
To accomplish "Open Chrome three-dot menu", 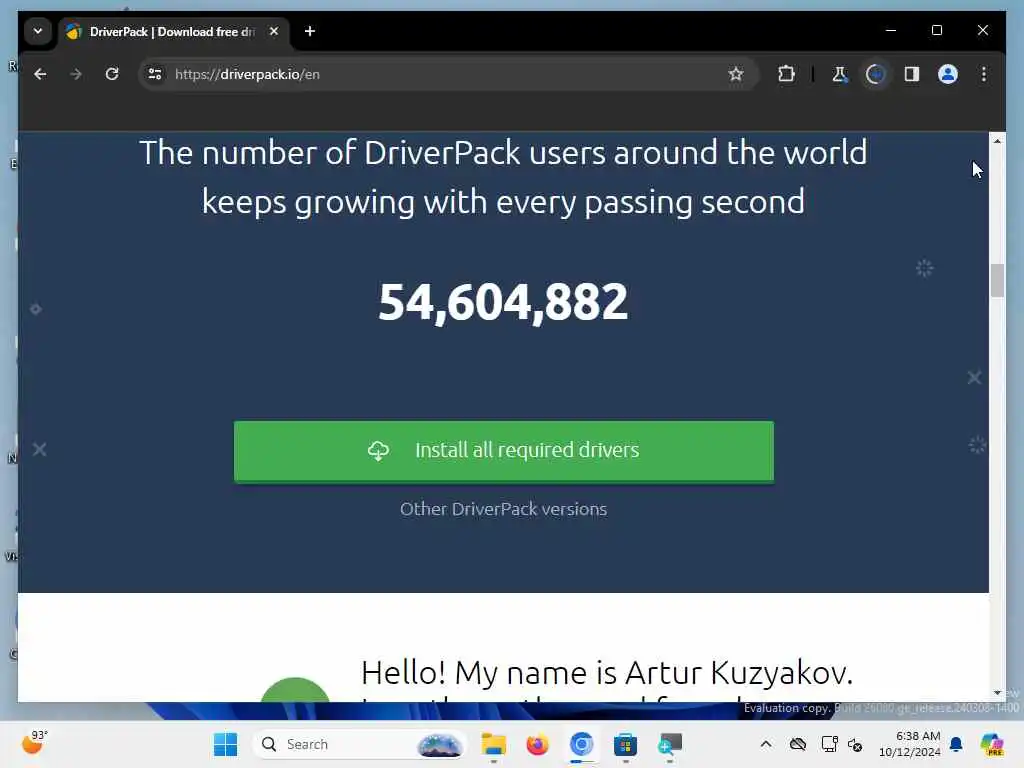I will coord(984,74).
